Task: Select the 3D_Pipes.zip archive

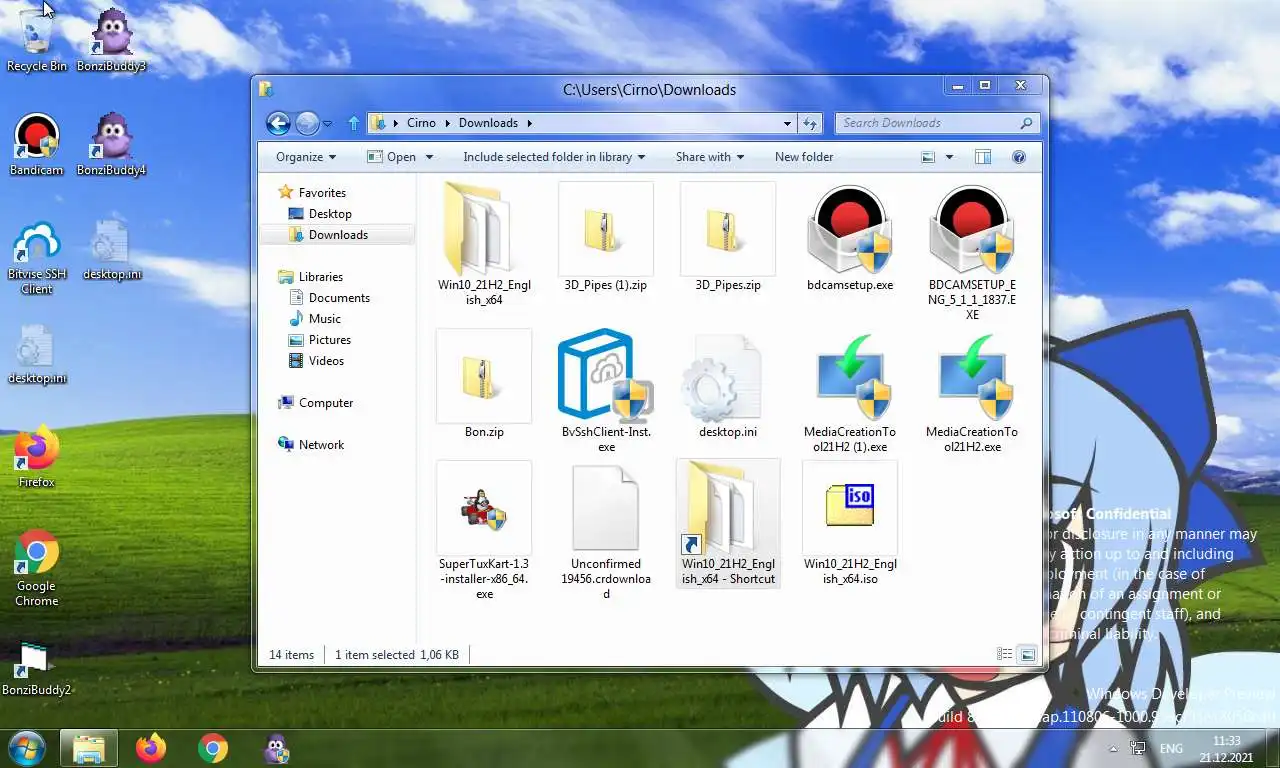Action: tap(728, 237)
